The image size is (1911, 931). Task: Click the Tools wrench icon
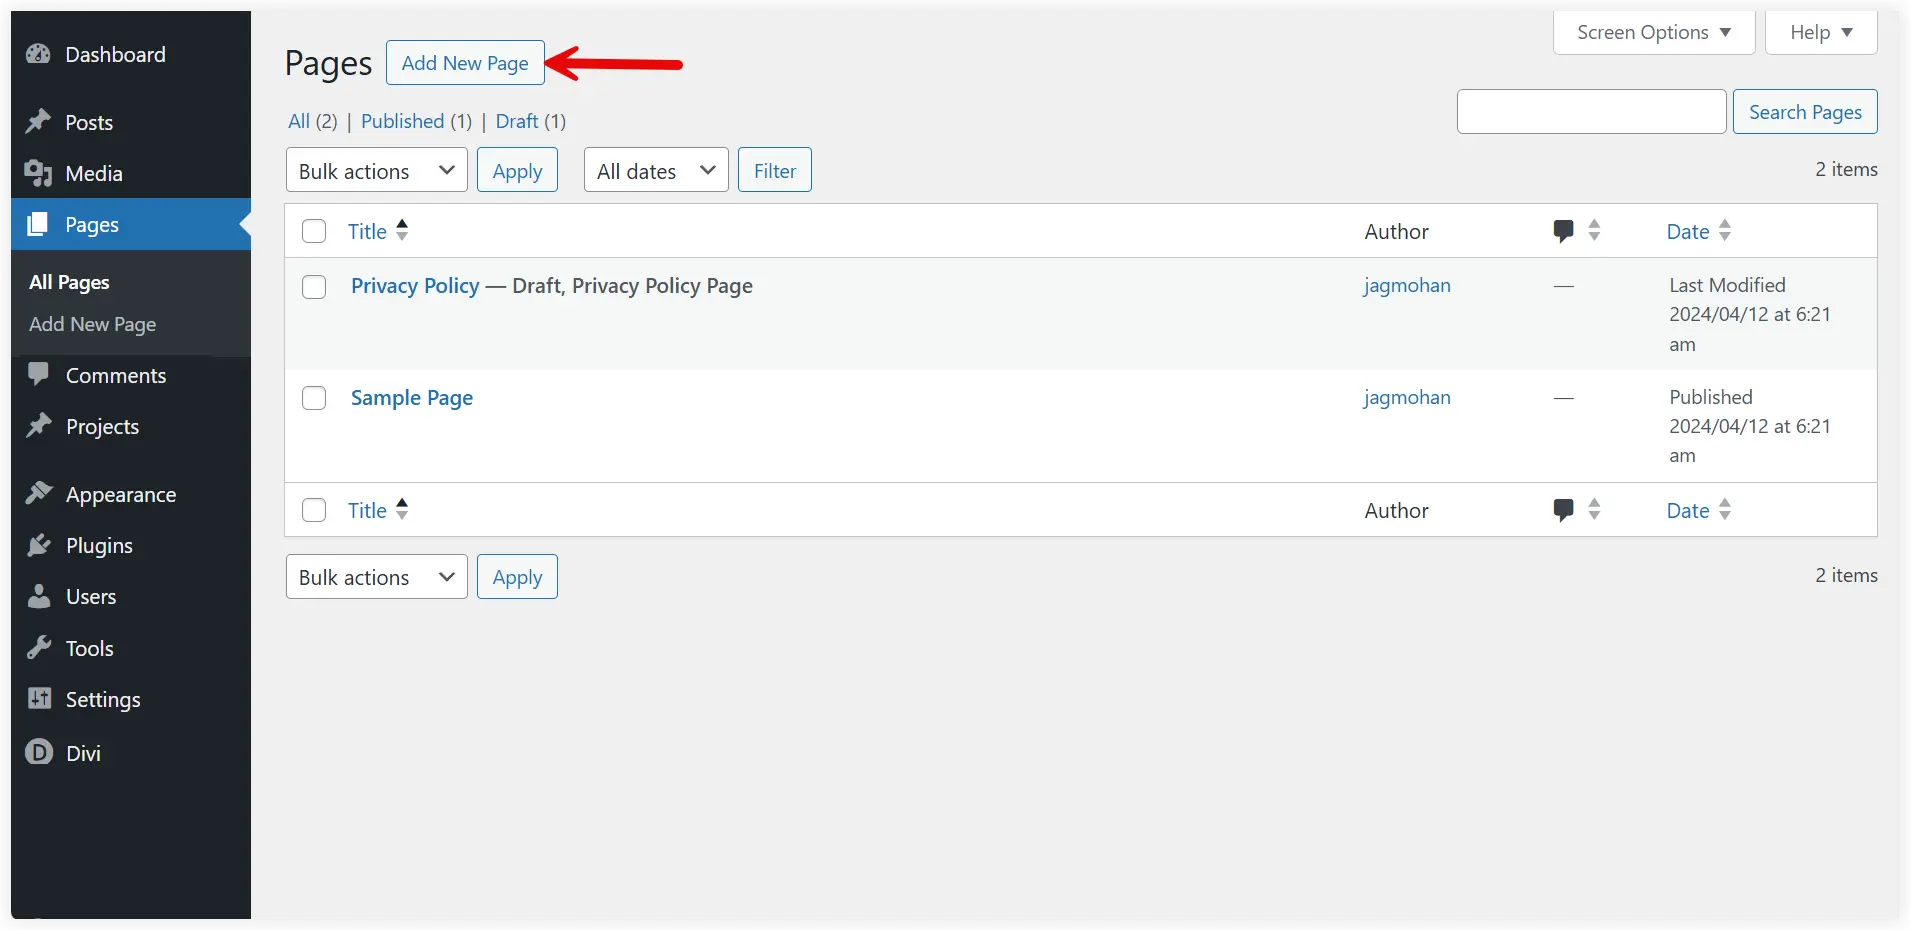click(38, 648)
